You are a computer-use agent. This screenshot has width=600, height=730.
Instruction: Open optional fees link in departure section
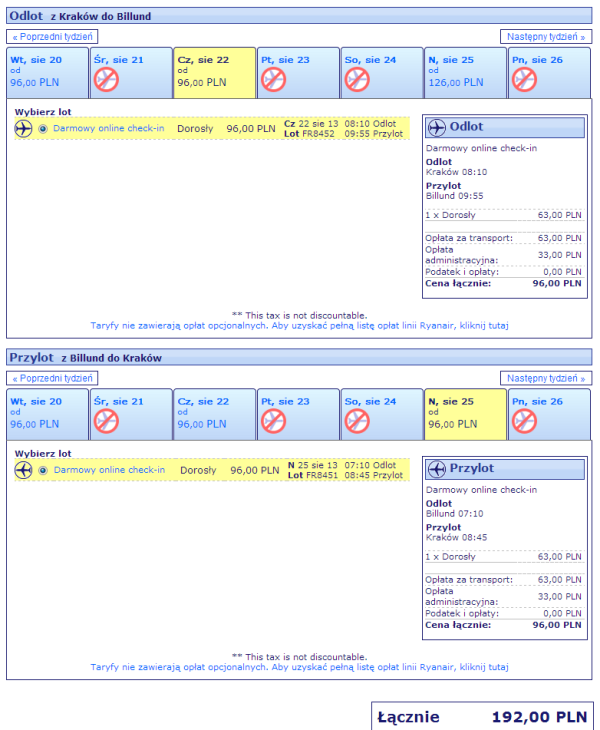299,325
